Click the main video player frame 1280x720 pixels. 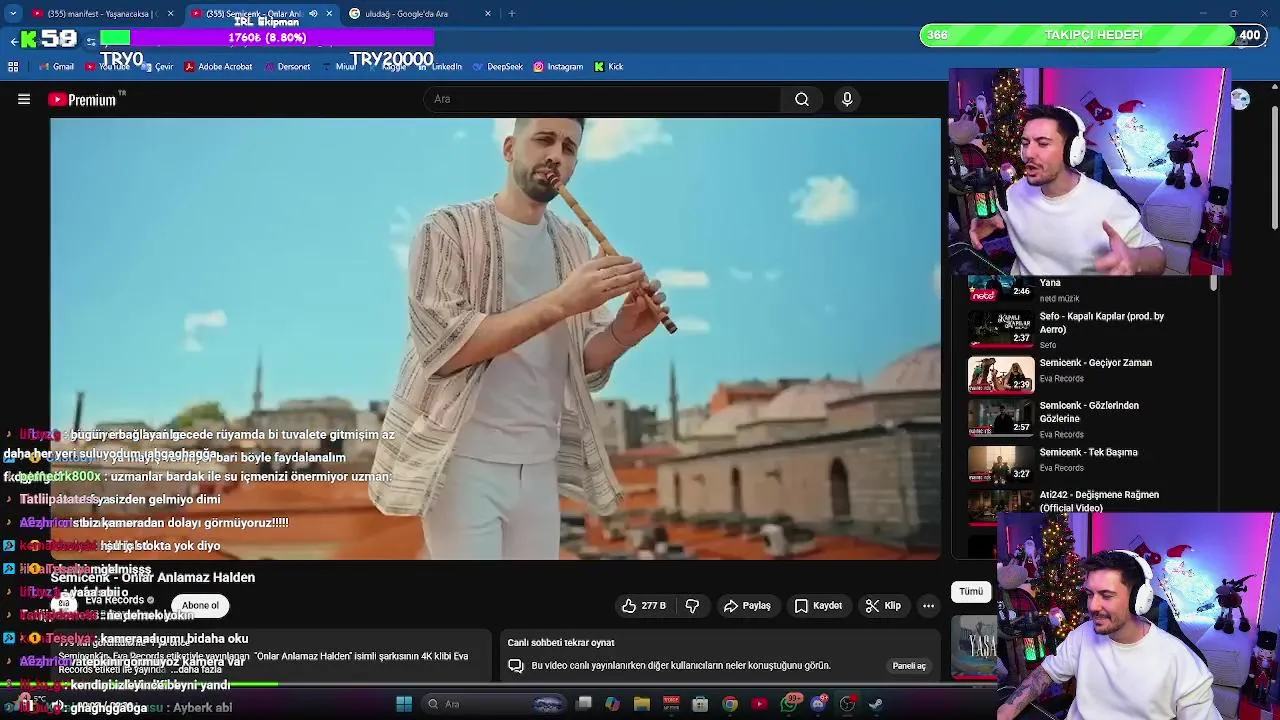[x=495, y=338]
